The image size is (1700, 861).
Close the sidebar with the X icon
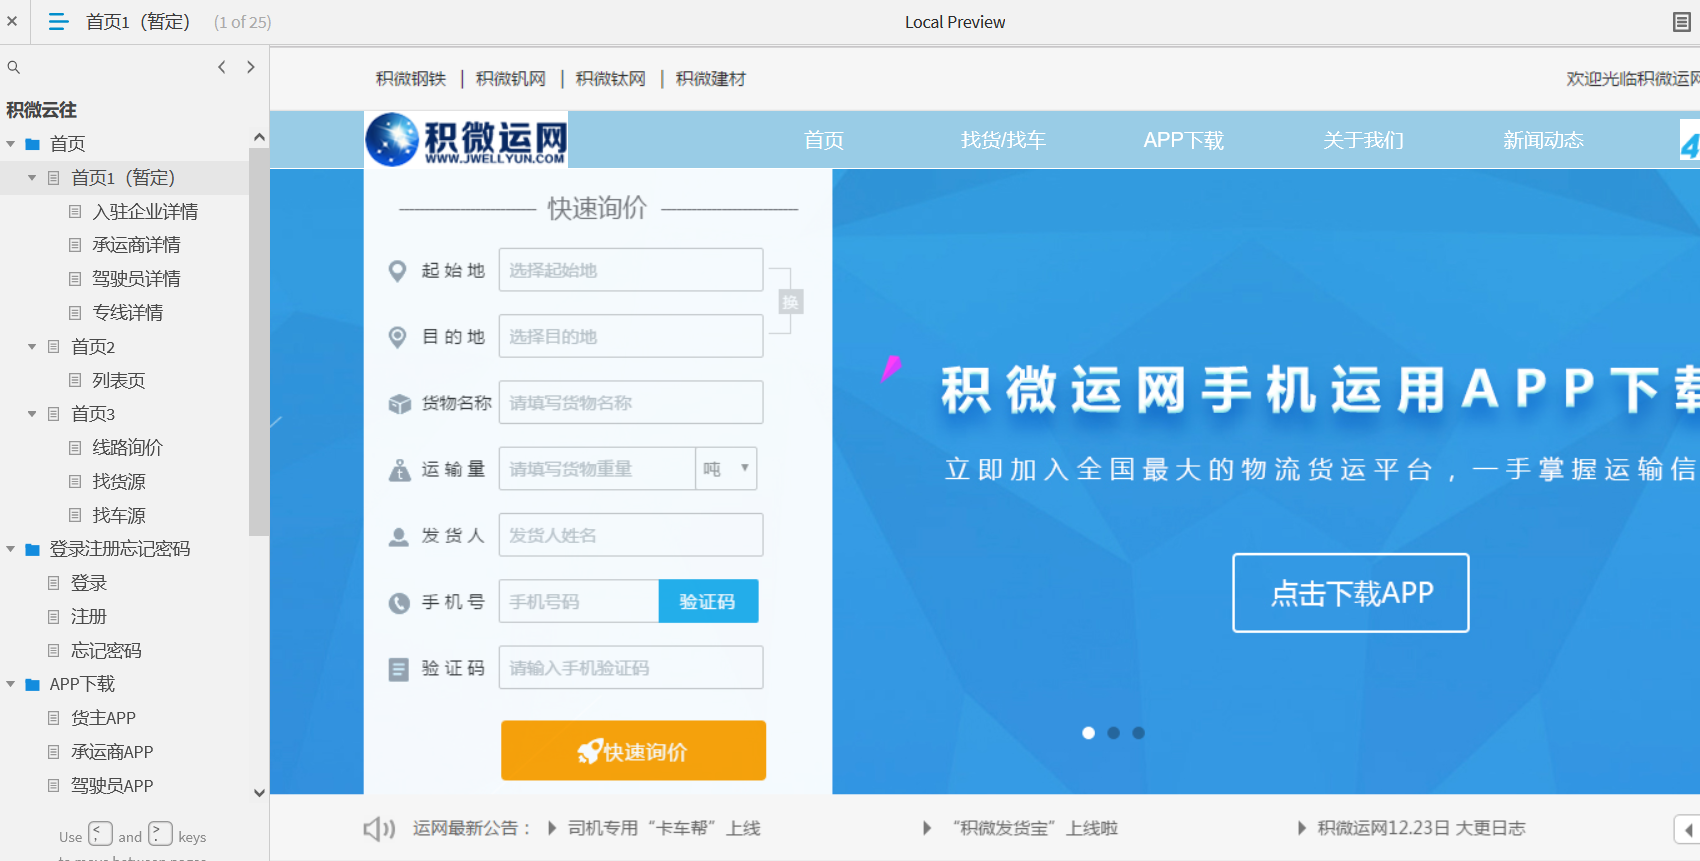coord(12,21)
